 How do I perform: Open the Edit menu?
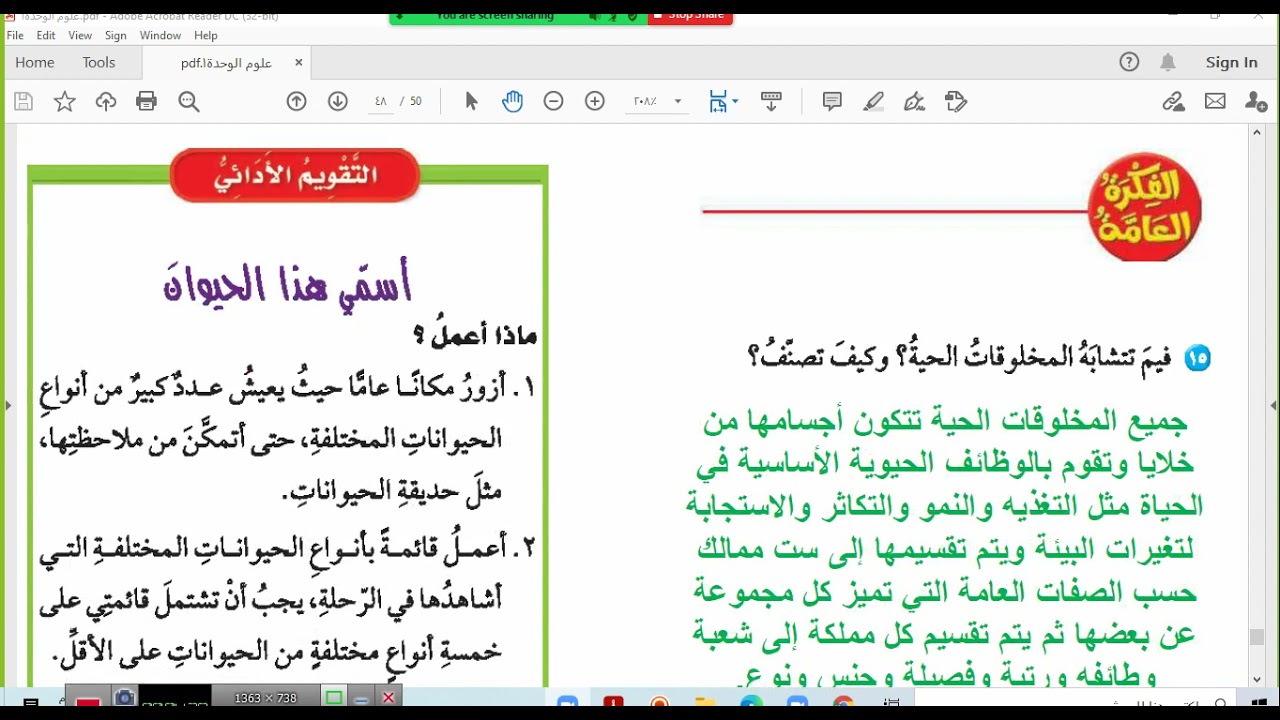click(46, 35)
